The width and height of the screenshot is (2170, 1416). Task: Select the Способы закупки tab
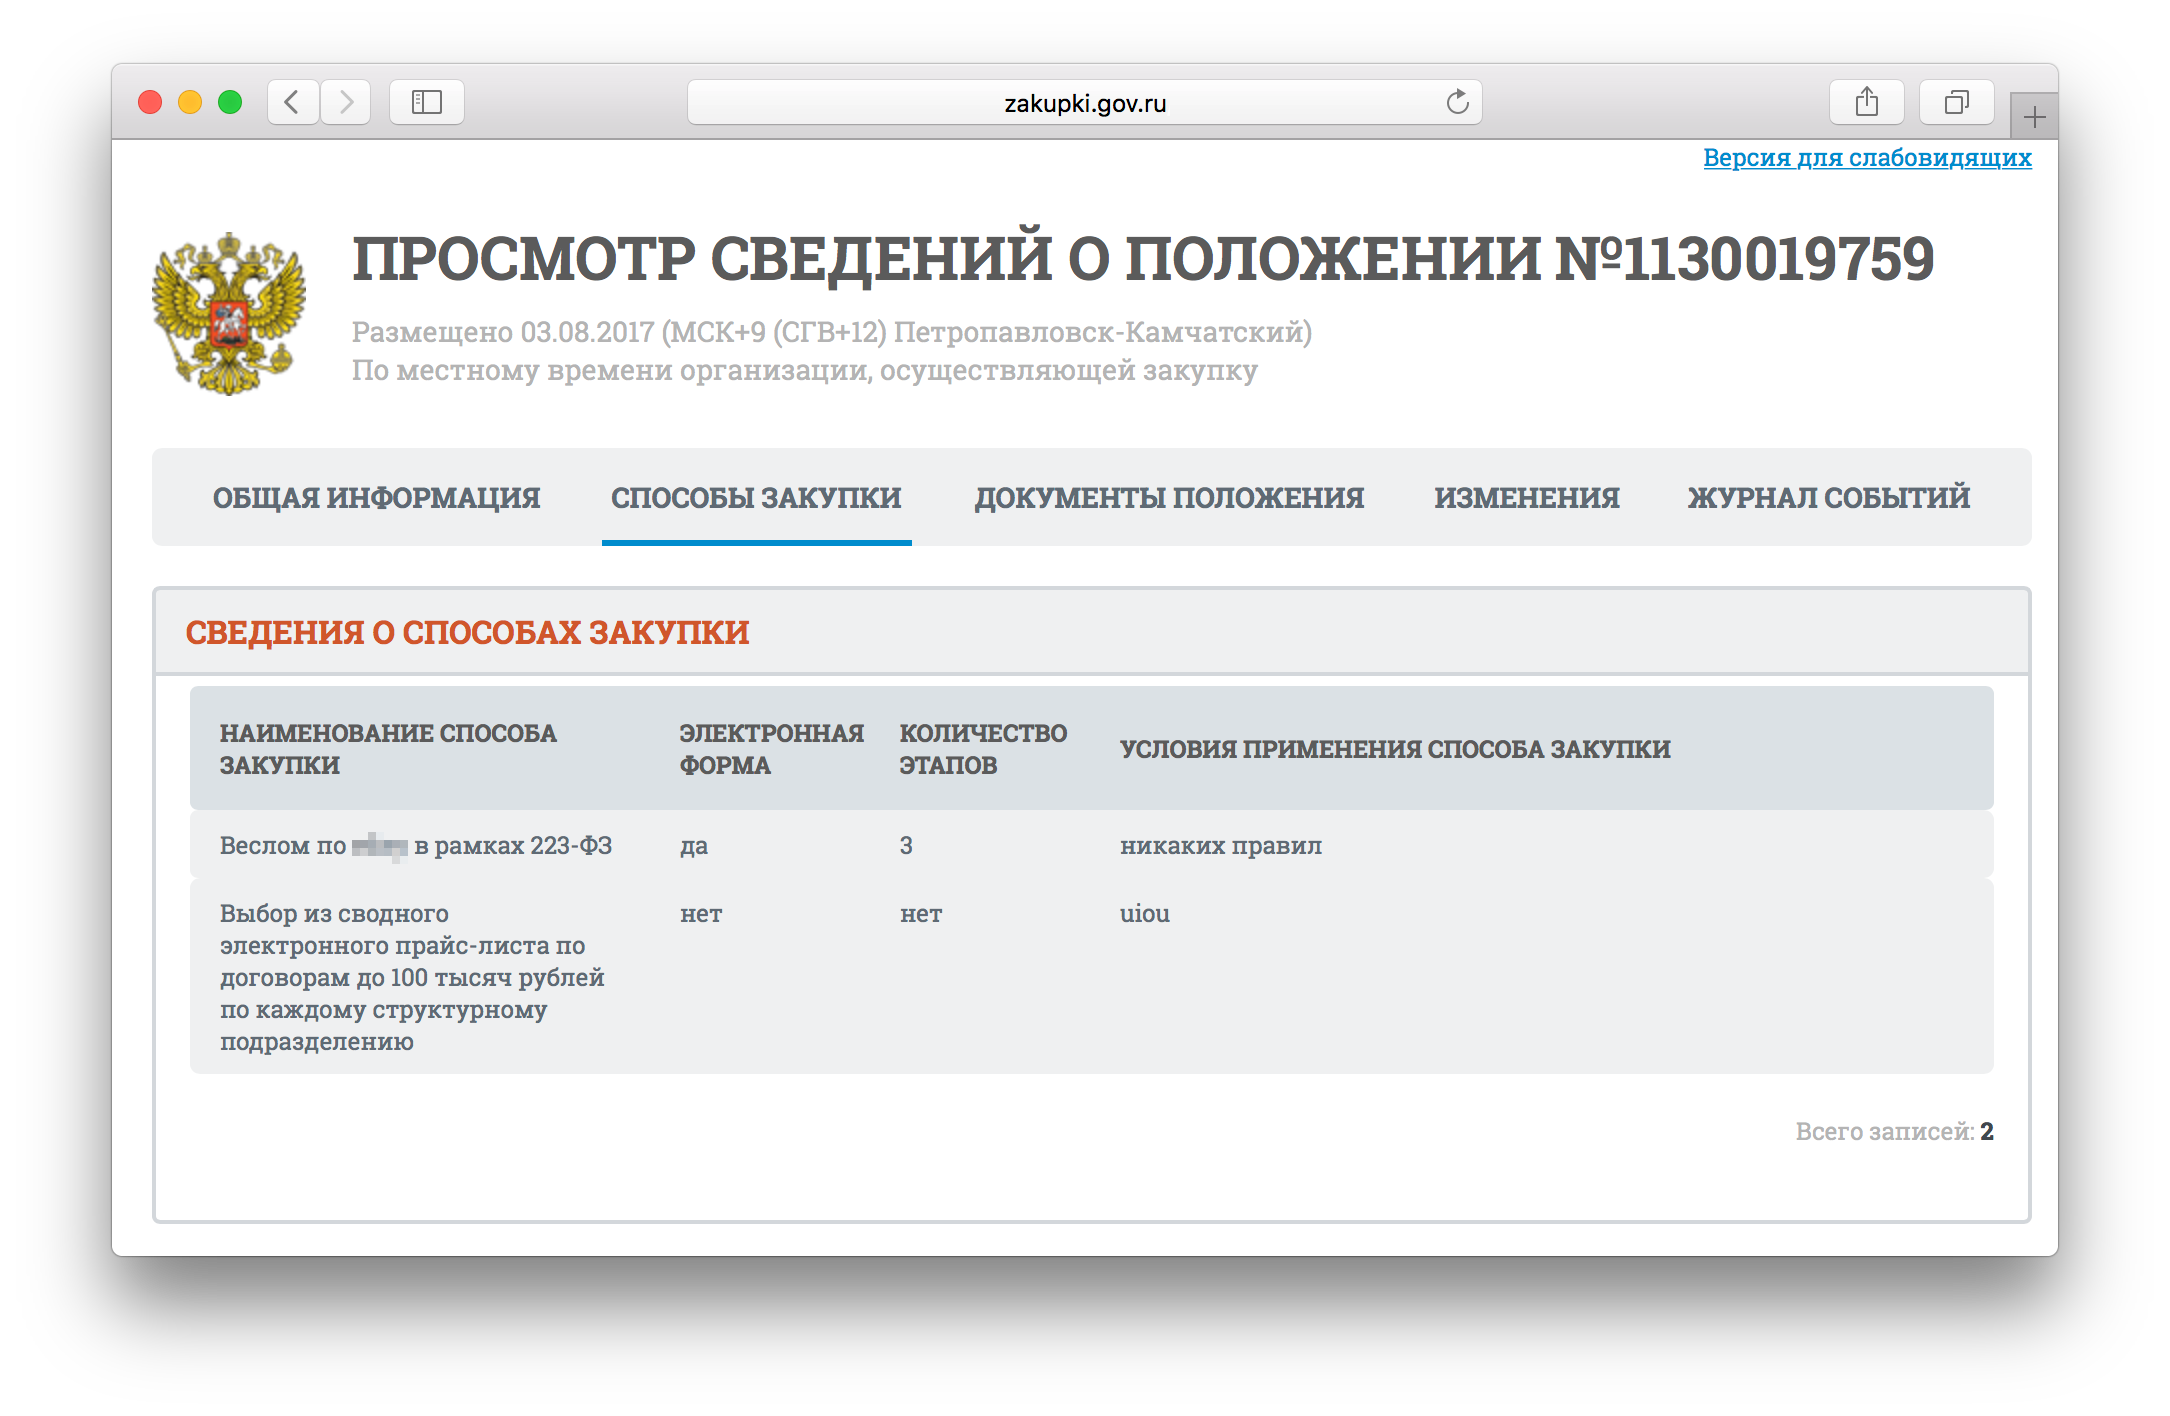pyautogui.click(x=756, y=498)
